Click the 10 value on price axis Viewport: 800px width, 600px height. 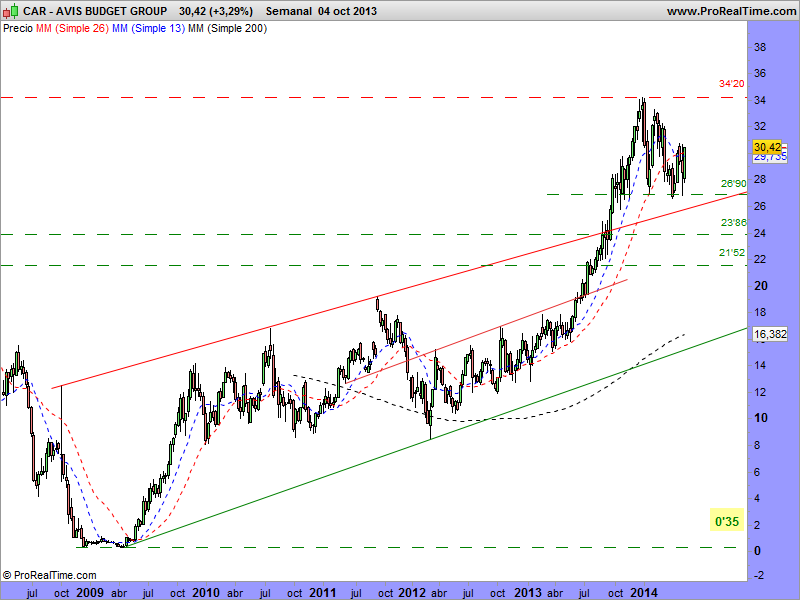pos(761,418)
